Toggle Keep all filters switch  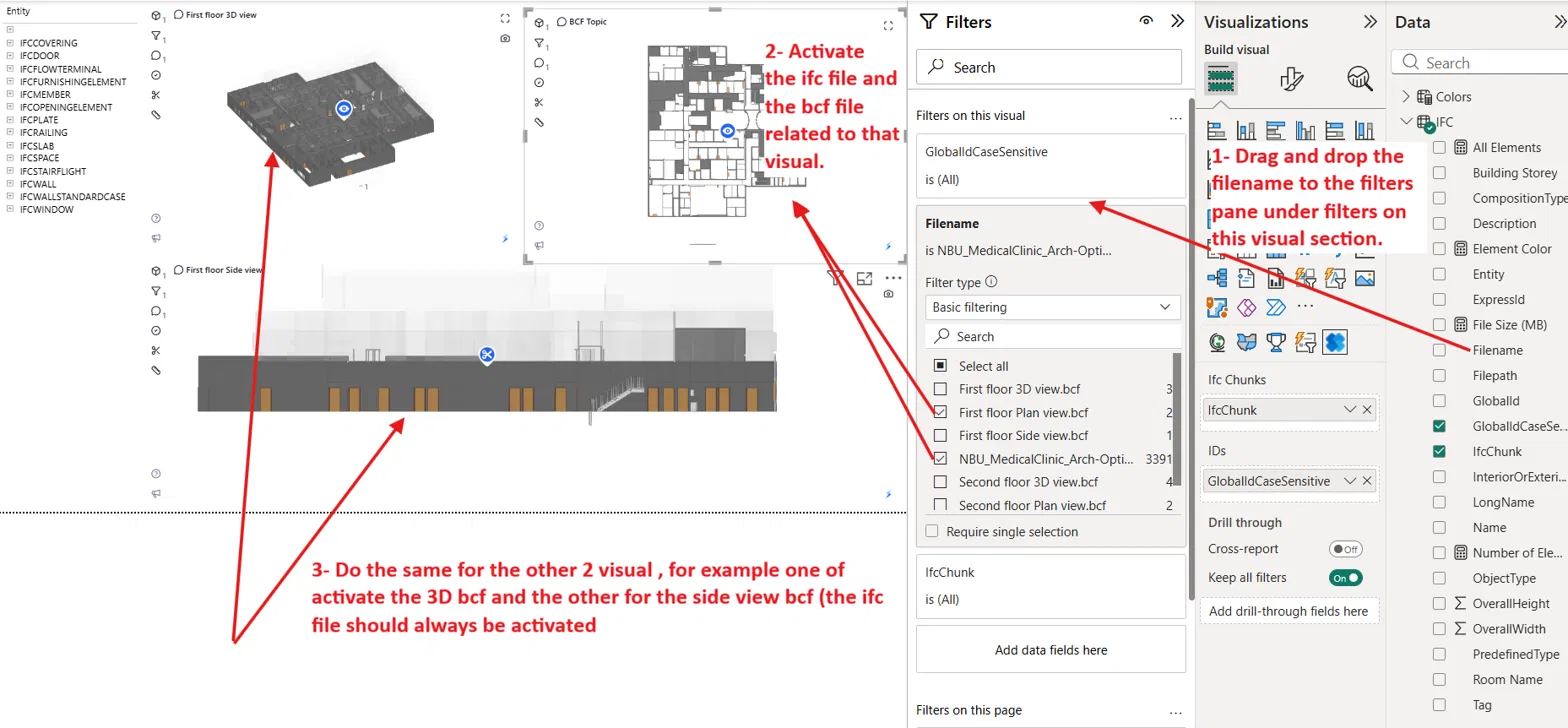pos(1345,577)
